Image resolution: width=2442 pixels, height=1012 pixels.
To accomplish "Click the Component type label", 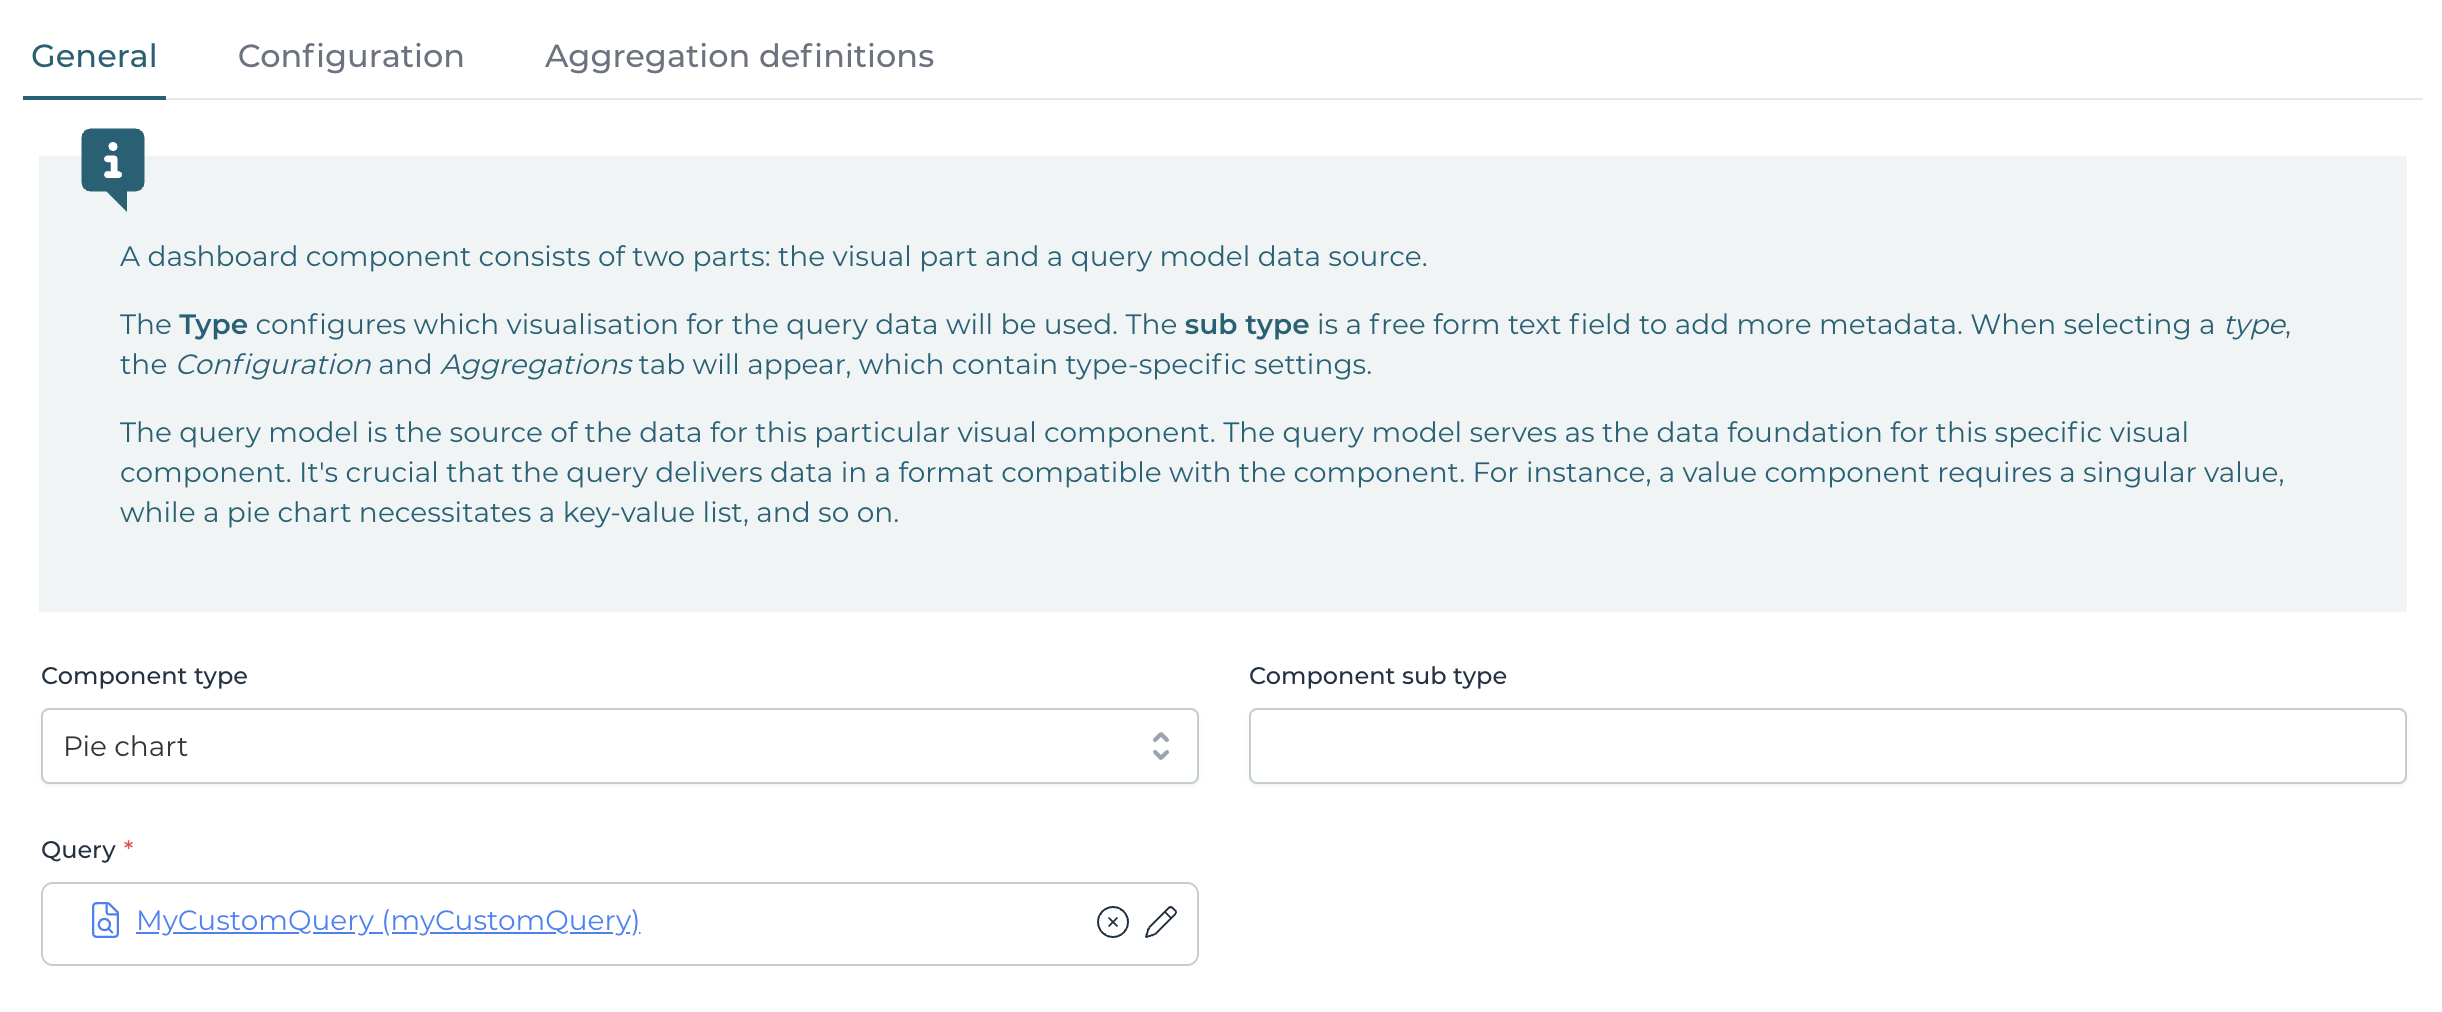I will 144,676.
